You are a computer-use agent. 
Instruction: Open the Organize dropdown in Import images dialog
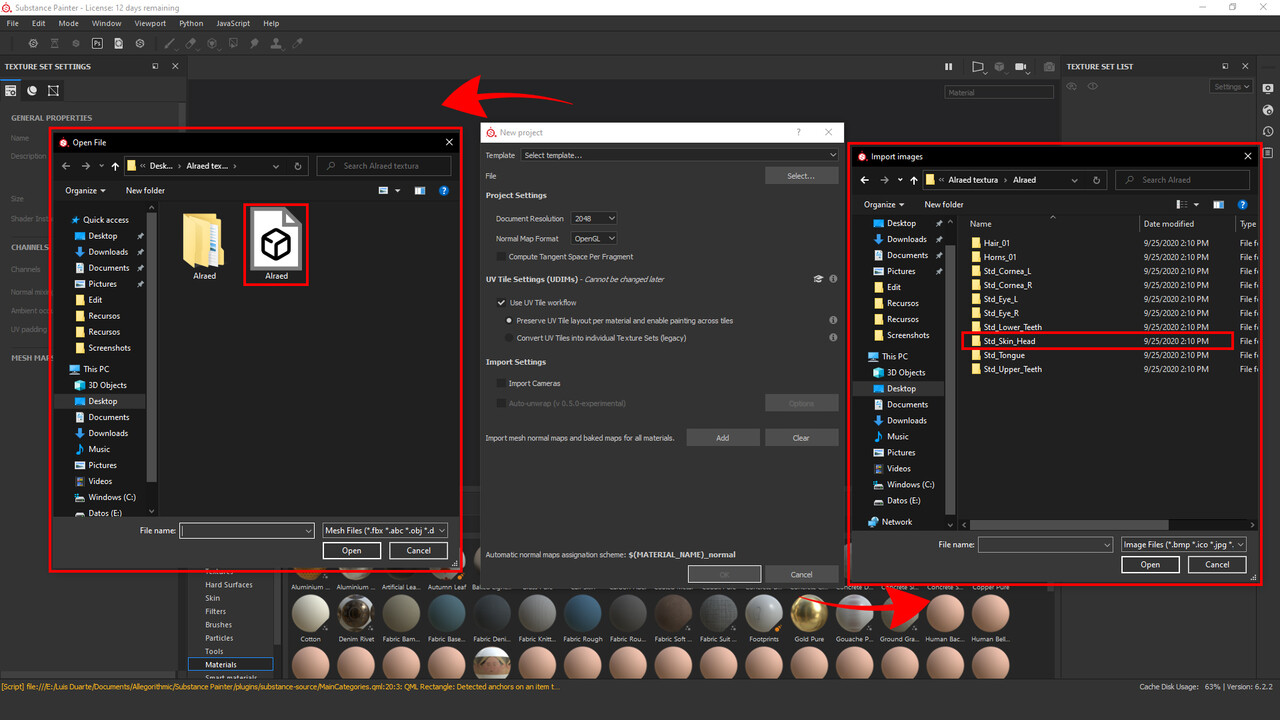pyautogui.click(x=885, y=204)
